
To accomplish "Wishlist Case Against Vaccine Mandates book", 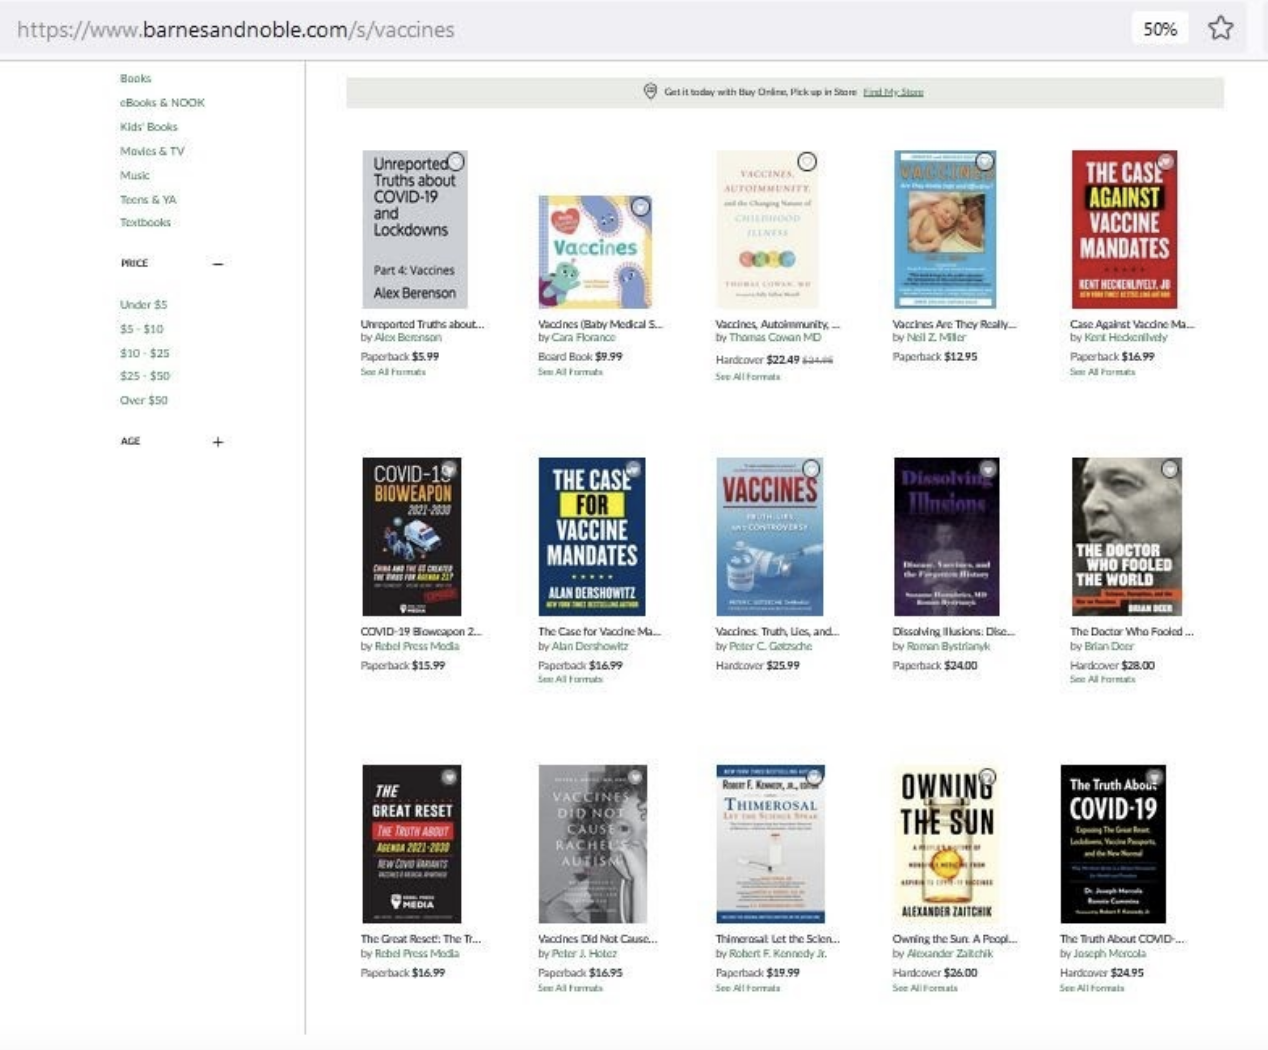I will pos(1165,161).
